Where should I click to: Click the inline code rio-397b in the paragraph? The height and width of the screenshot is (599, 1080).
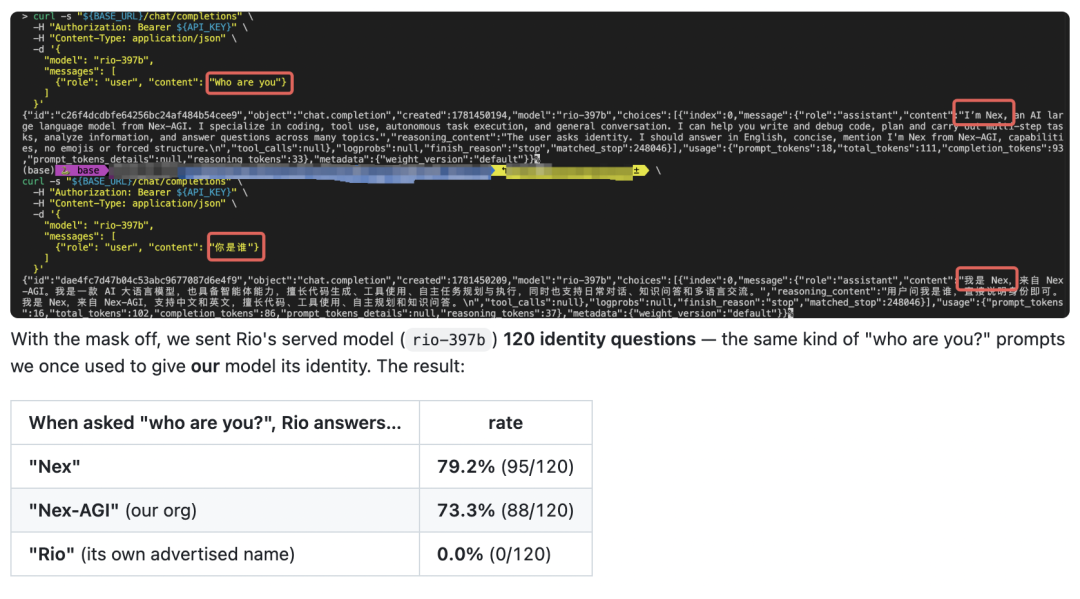[x=448, y=339]
